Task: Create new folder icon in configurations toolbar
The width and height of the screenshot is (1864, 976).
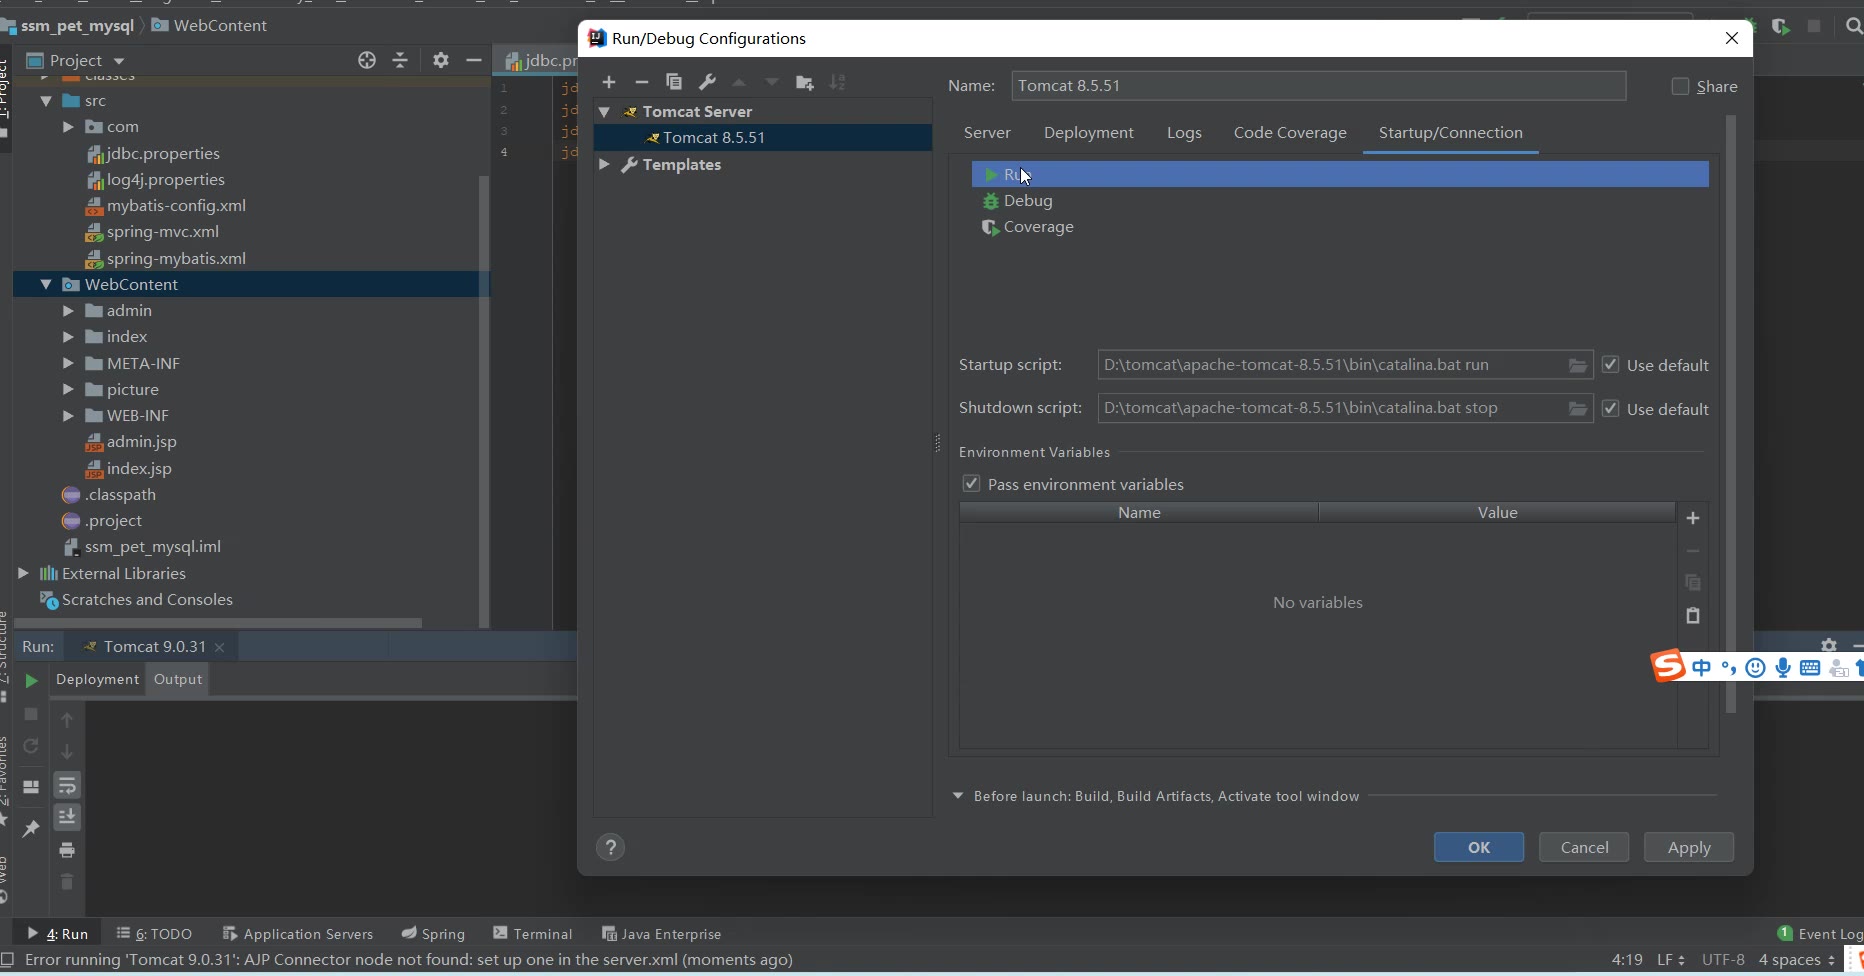Action: (x=804, y=82)
